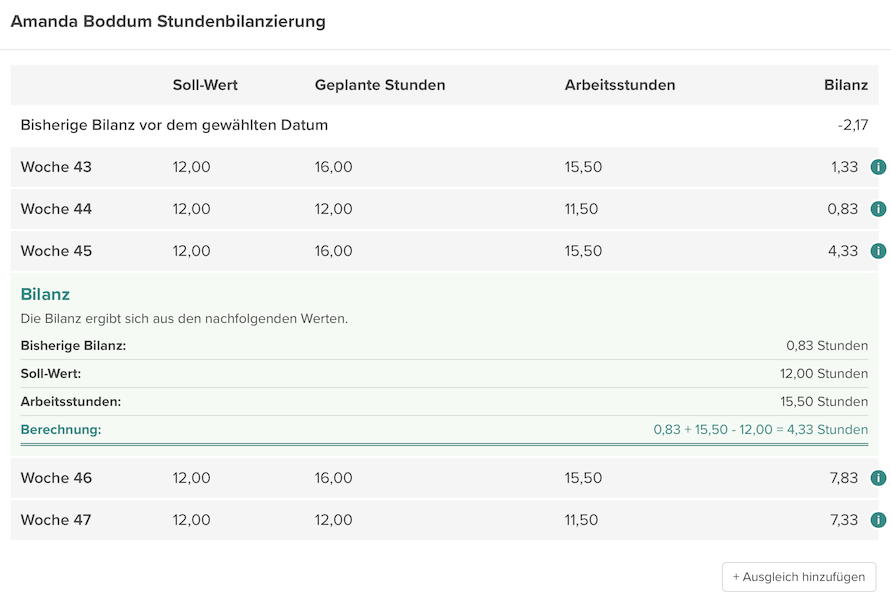Open the info icon for Woche 43 balance
The image size is (891, 602).
(878, 167)
